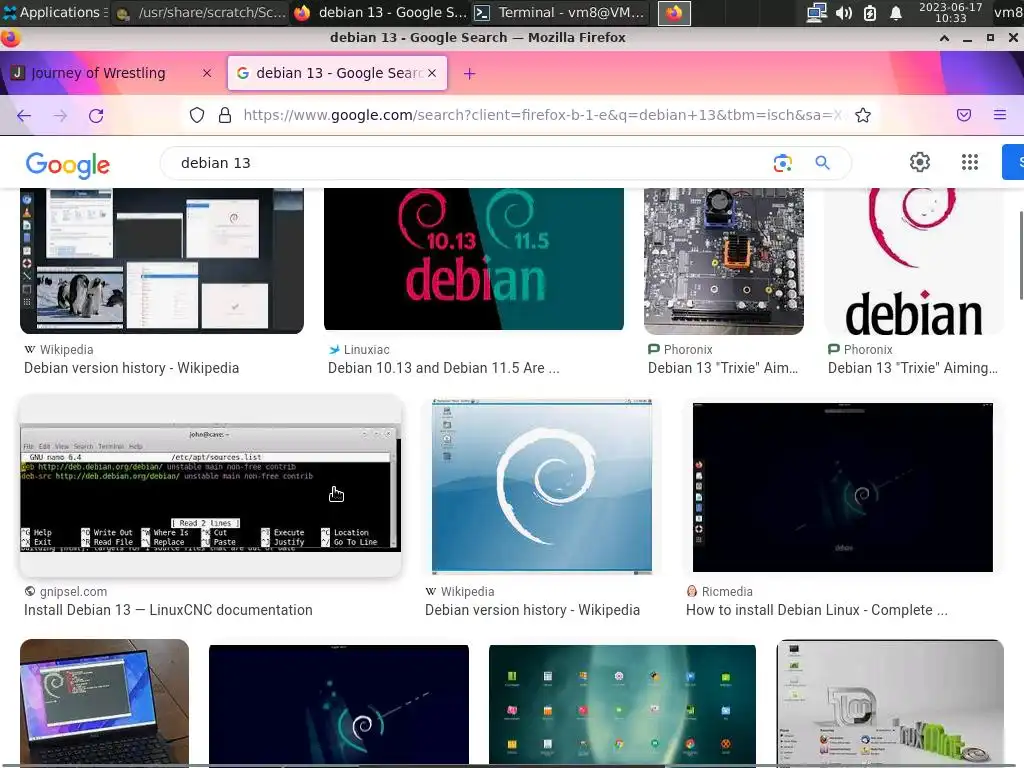Select the debian 13 - Google Search tab
The image size is (1024, 768).
[337, 73]
